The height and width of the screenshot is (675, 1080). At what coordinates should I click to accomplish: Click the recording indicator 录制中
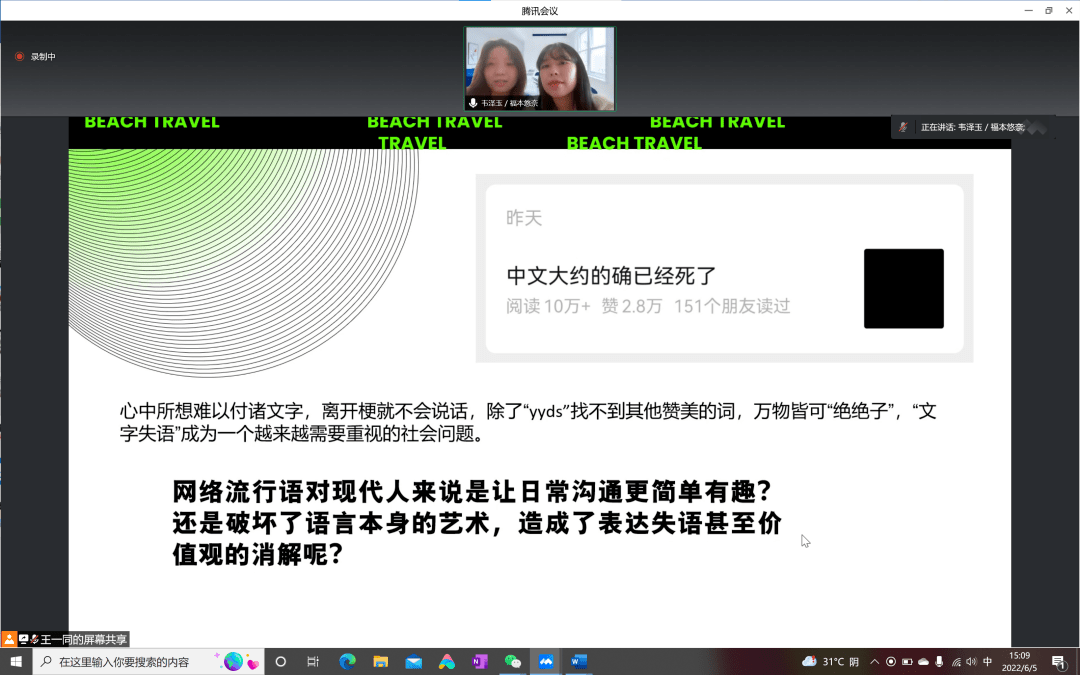(35, 56)
